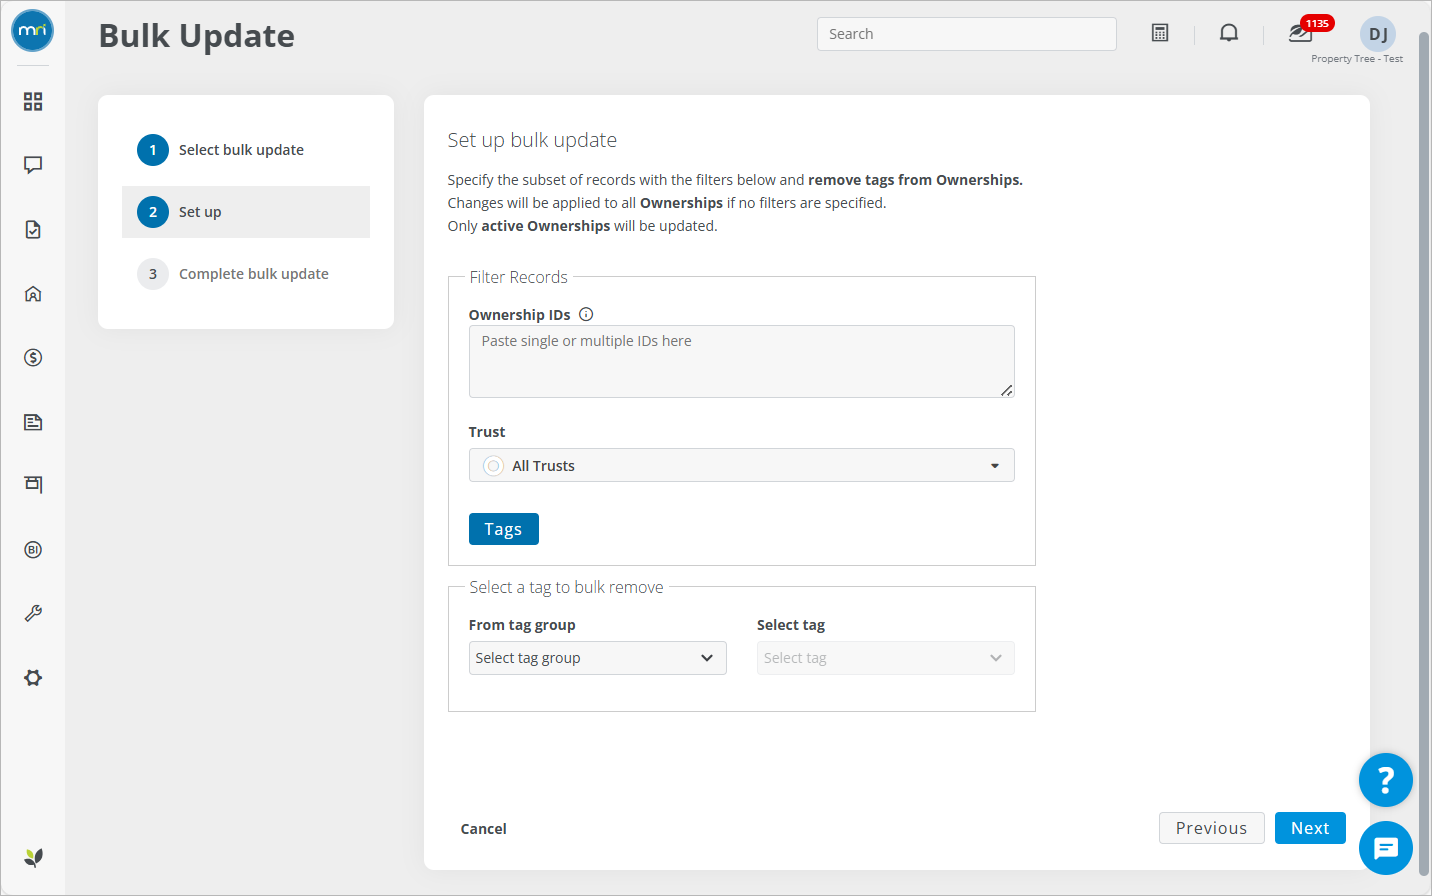The width and height of the screenshot is (1432, 896).
Task: Select step 2 Set up
Action: click(246, 212)
